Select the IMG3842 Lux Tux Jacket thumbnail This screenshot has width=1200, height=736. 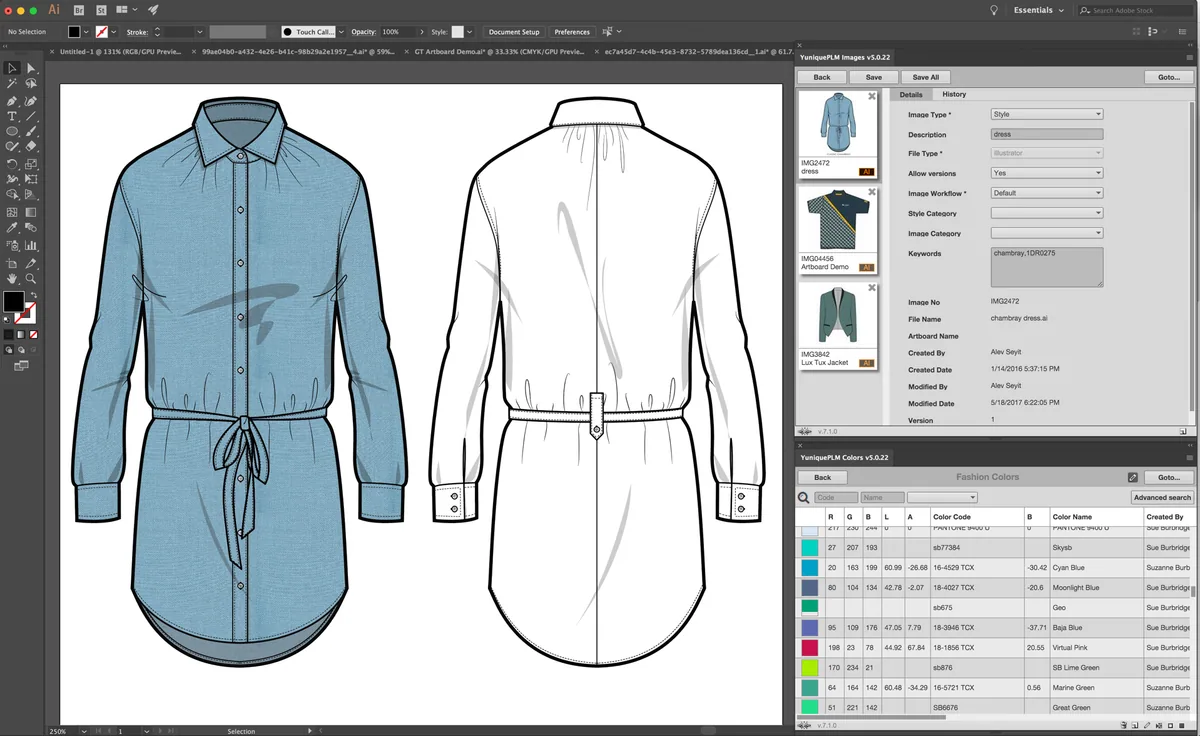(838, 326)
